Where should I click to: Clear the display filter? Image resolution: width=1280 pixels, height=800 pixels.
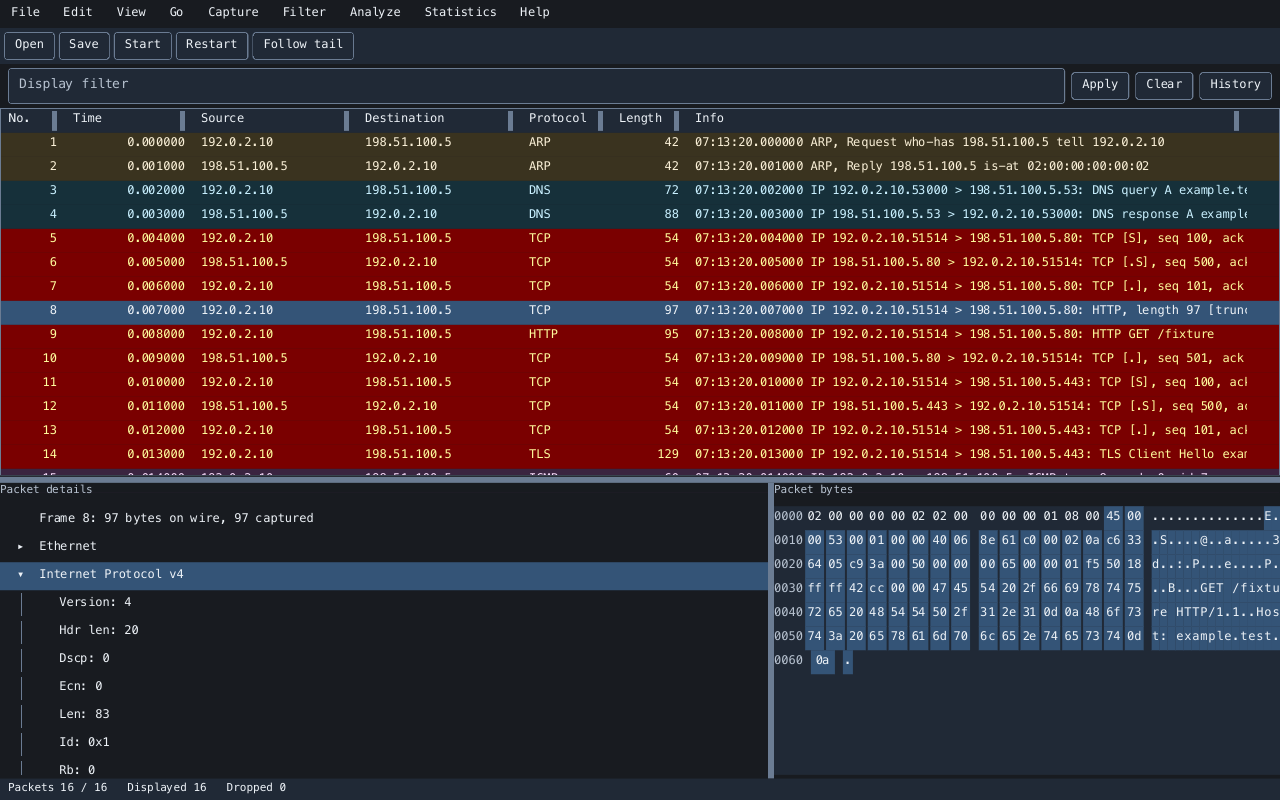coord(1164,85)
